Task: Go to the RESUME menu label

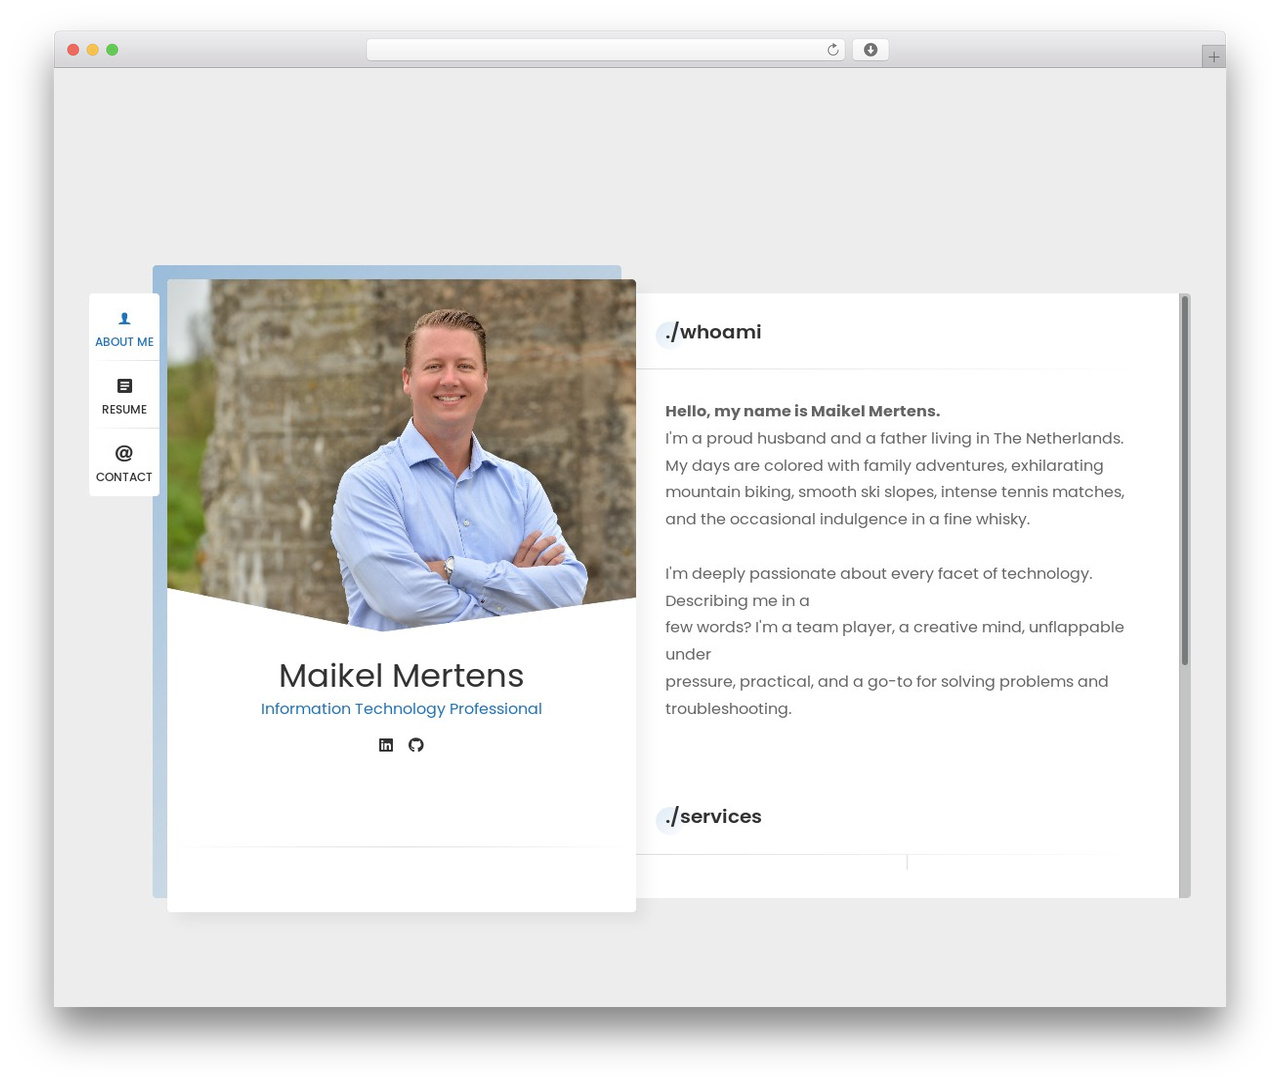Action: [124, 410]
